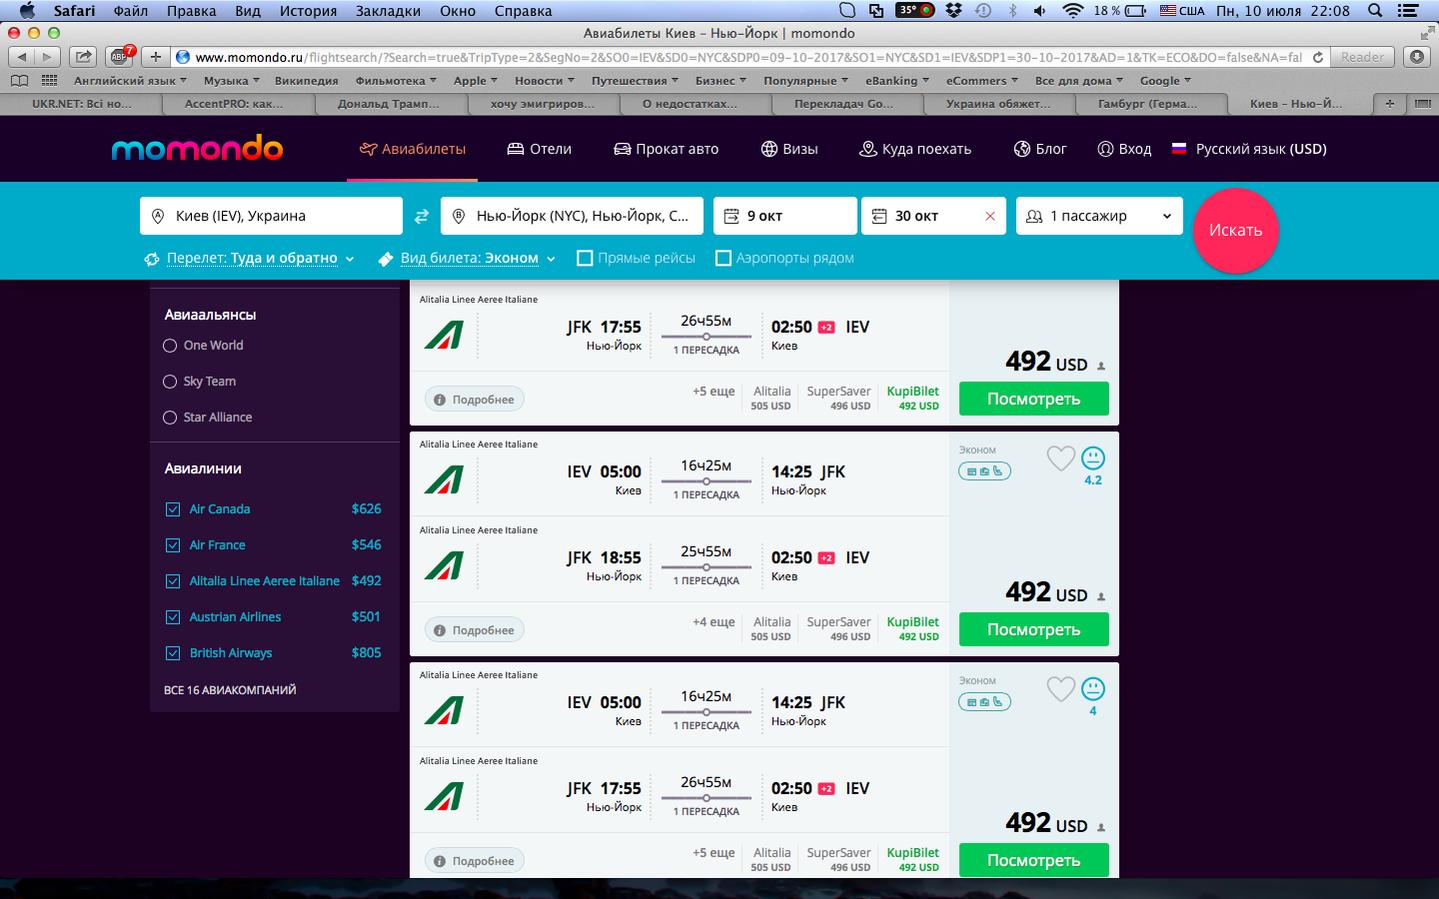Select Sky Team alliance radio button
Image resolution: width=1439 pixels, height=899 pixels.
[170, 382]
